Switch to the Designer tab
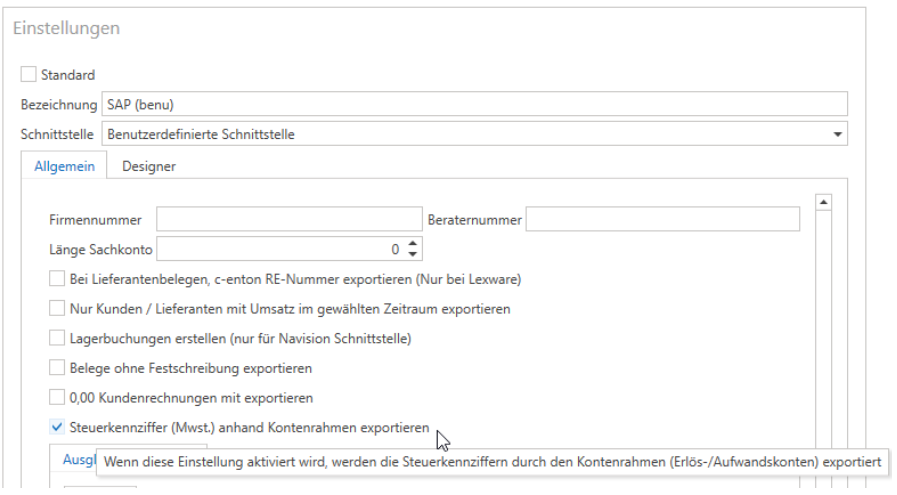Image resolution: width=897 pixels, height=495 pixels. coord(148,167)
